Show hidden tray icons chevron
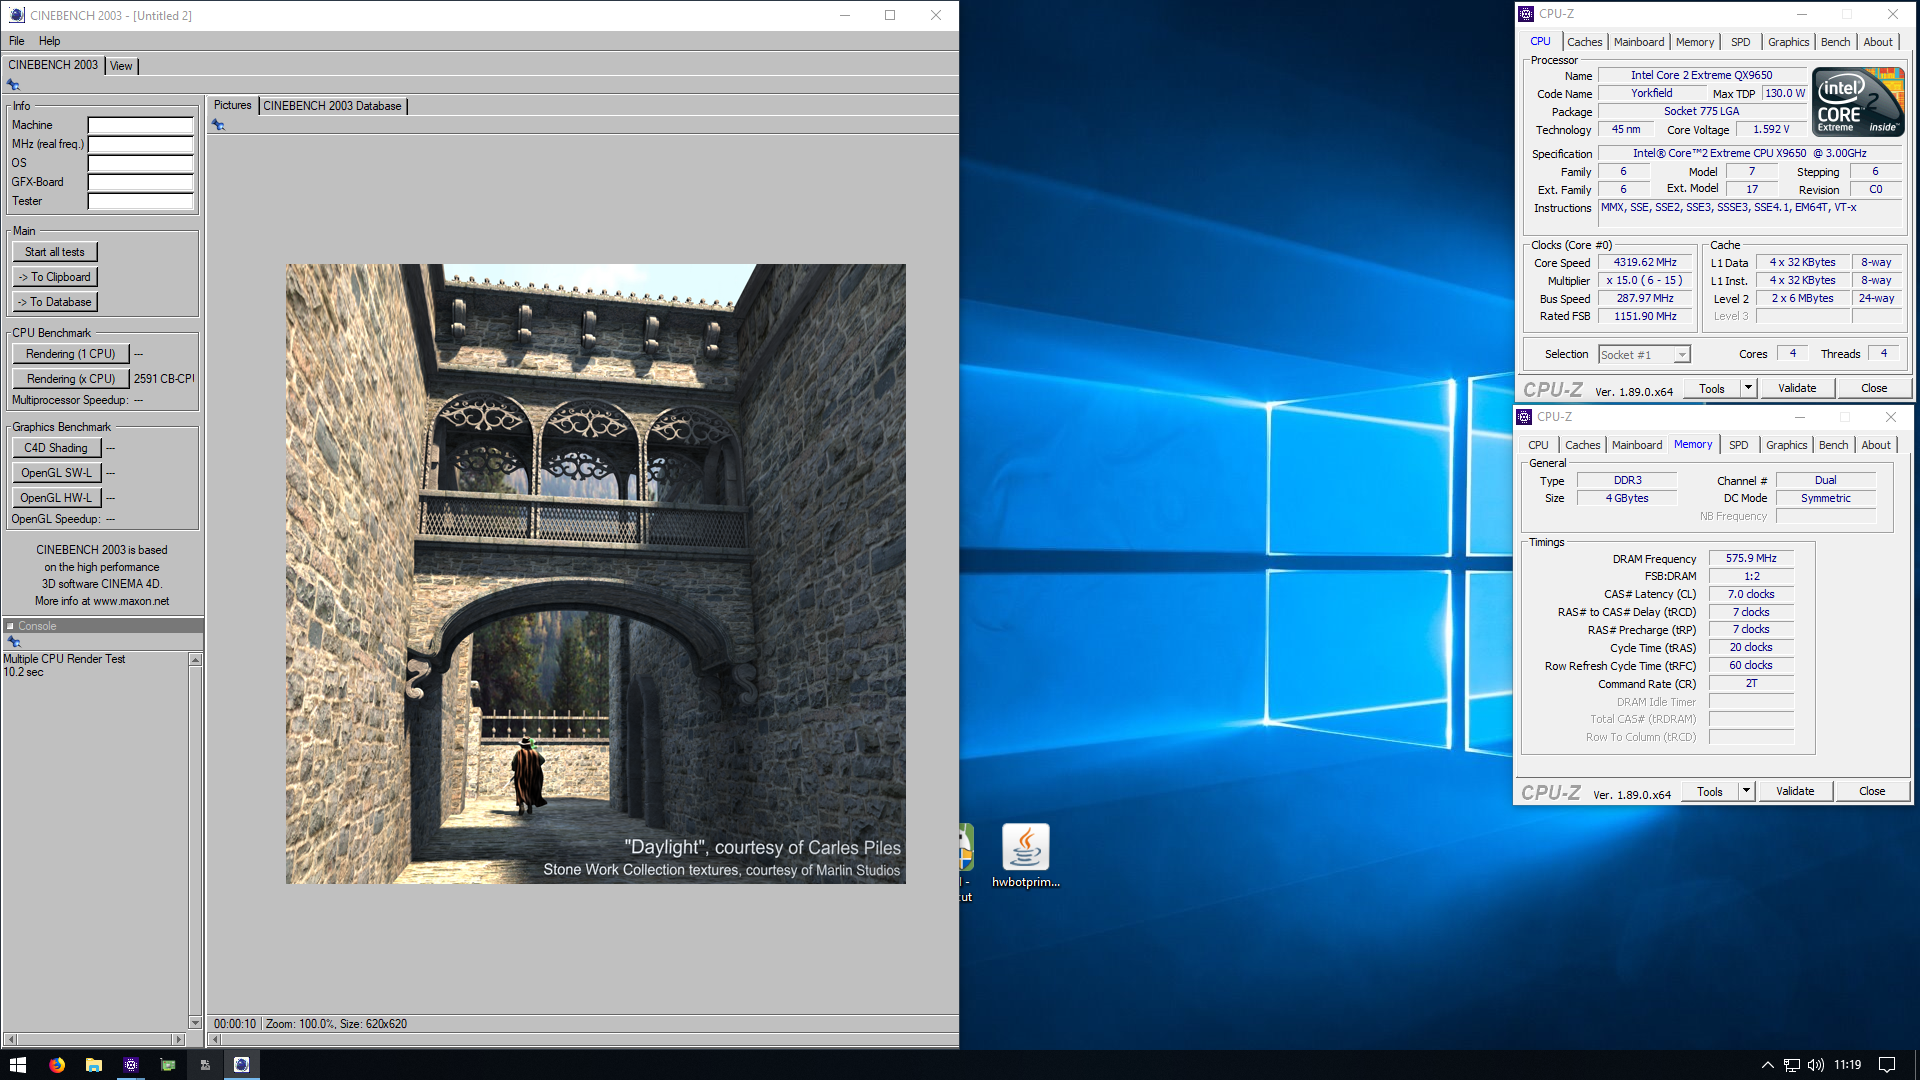This screenshot has width=1920, height=1080. pyautogui.click(x=1767, y=1065)
